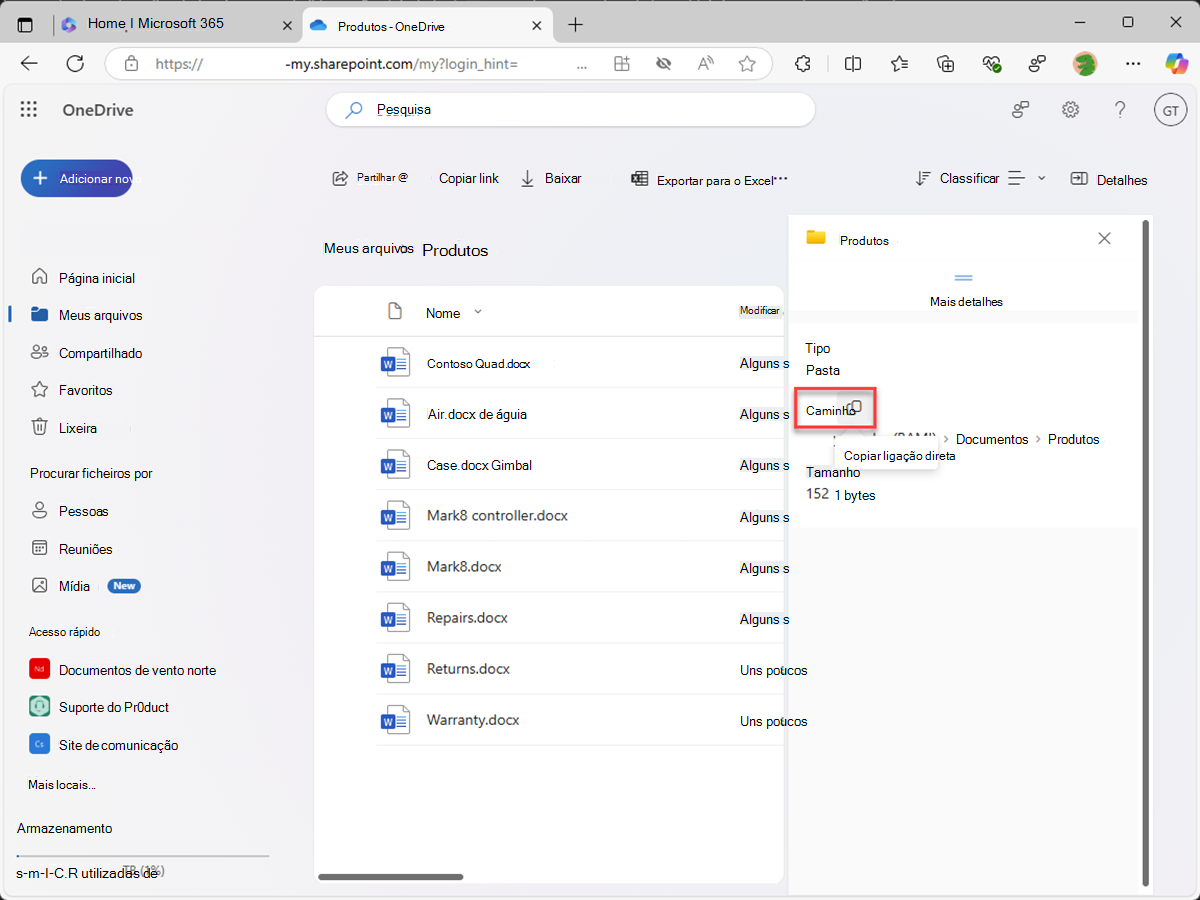Click Meus arquivos breadcrumb link
Screen dimensions: 1200x900
(369, 249)
